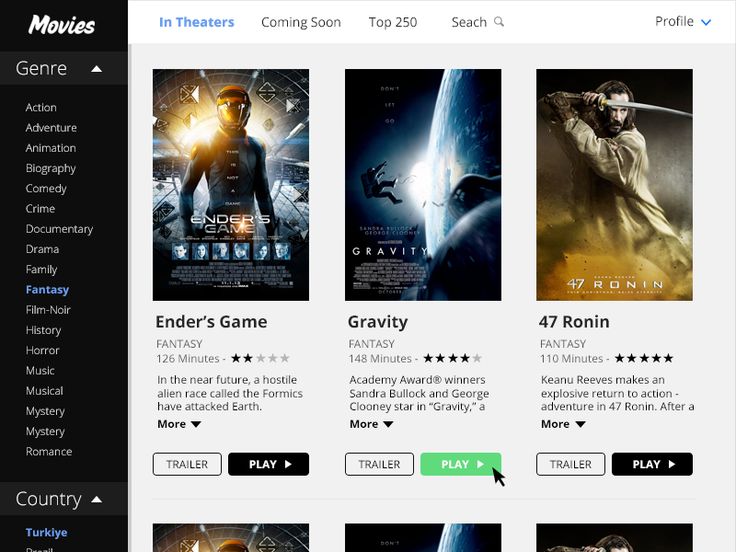Viewport: 736px width, 552px height.
Task: Go to Top 250 tab
Action: 393,22
